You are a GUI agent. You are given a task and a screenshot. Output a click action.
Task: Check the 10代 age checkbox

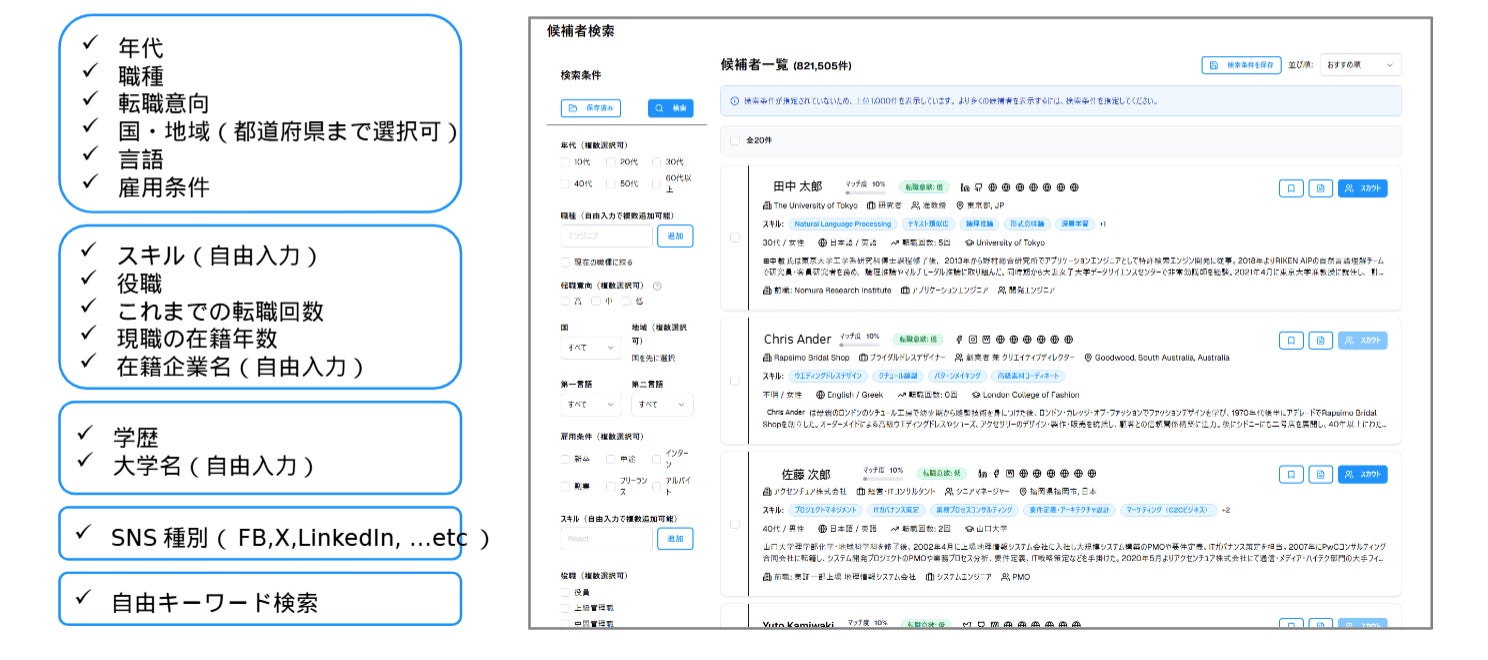pyautogui.click(x=566, y=161)
